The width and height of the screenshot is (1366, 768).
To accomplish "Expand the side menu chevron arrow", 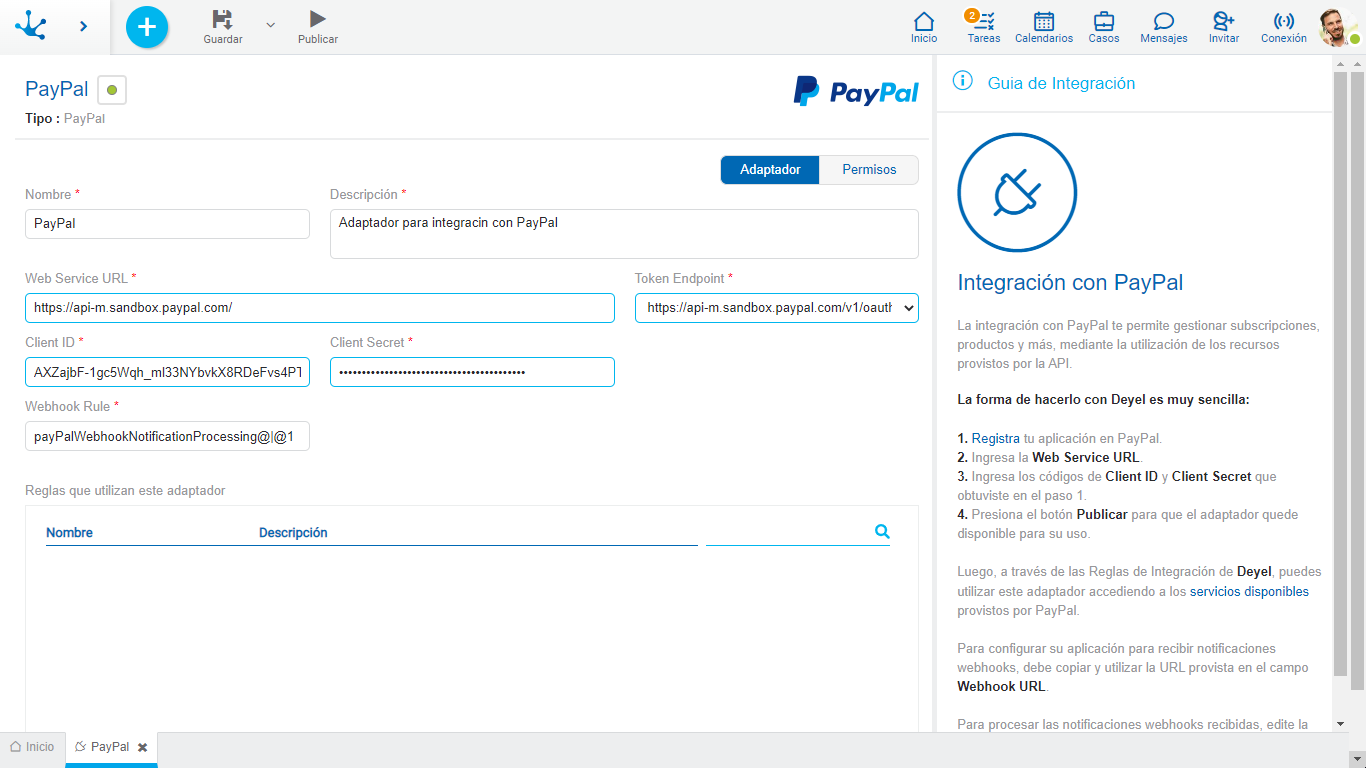I will click(84, 26).
